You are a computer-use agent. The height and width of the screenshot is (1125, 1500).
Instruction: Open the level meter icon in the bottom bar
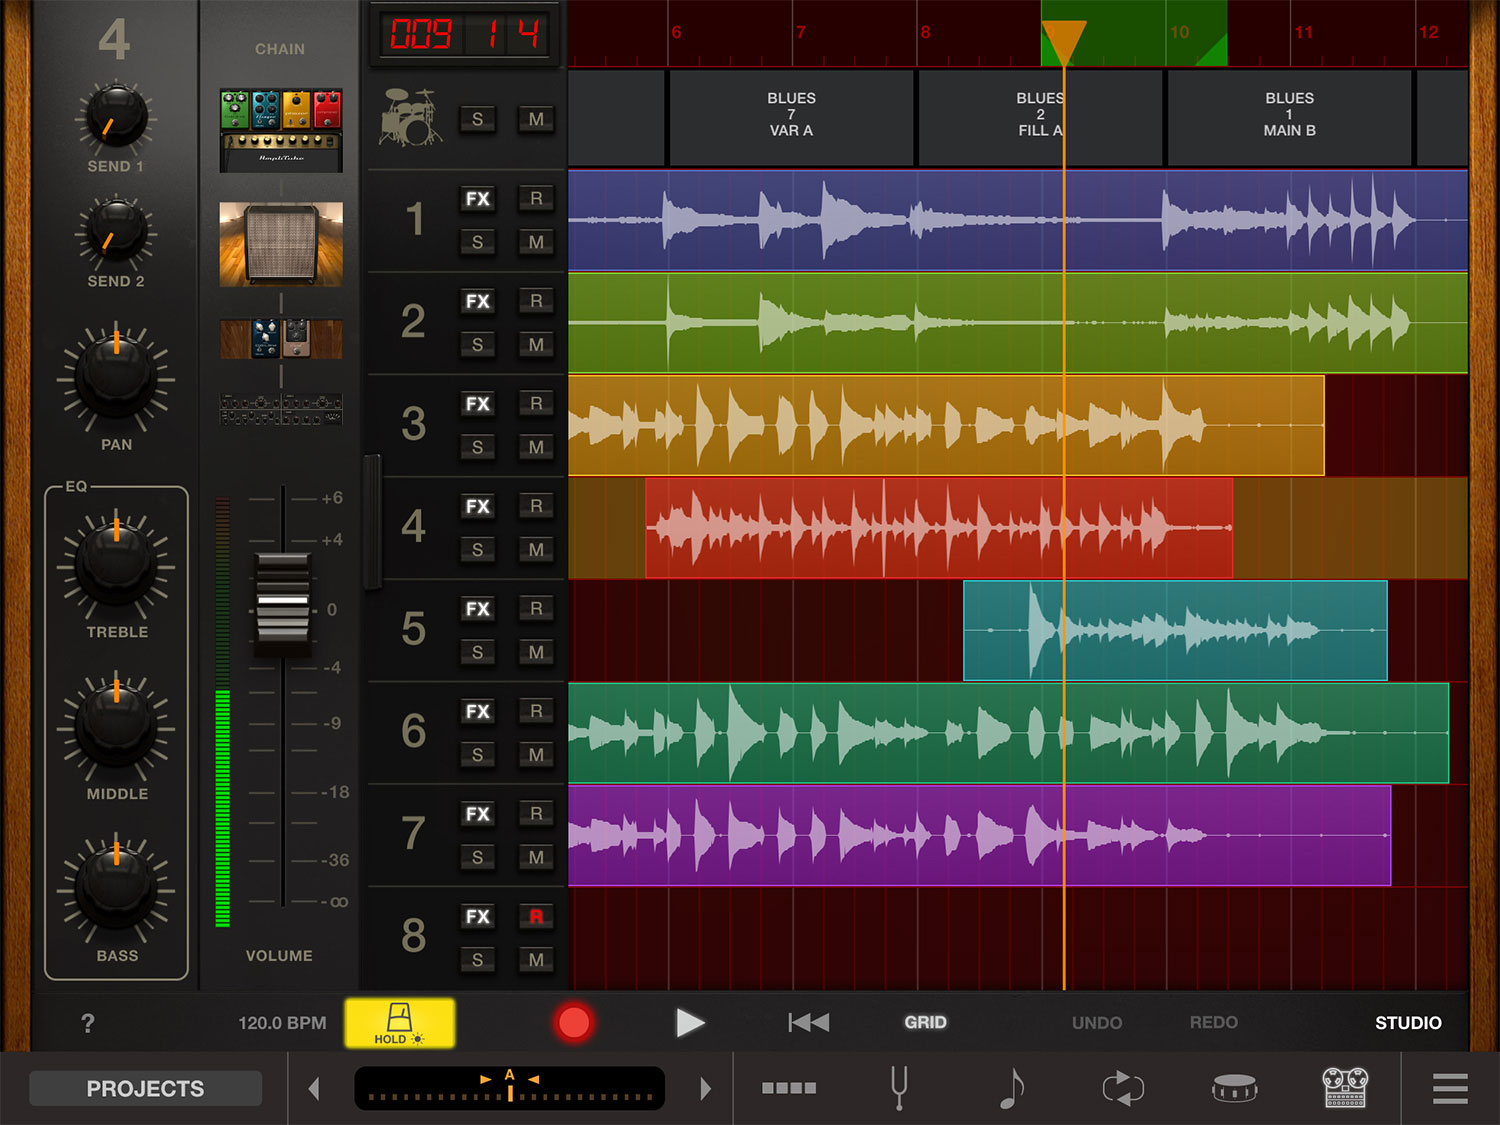tap(788, 1088)
